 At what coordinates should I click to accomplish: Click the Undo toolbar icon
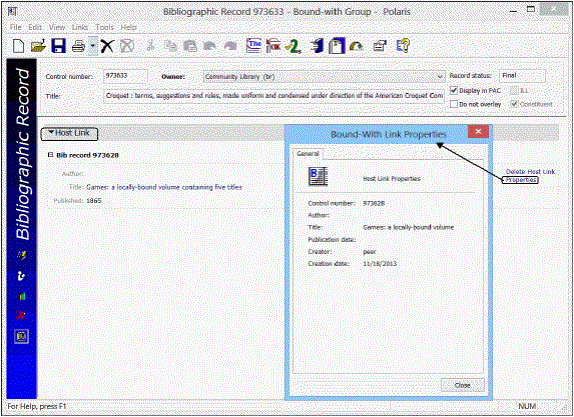209,46
